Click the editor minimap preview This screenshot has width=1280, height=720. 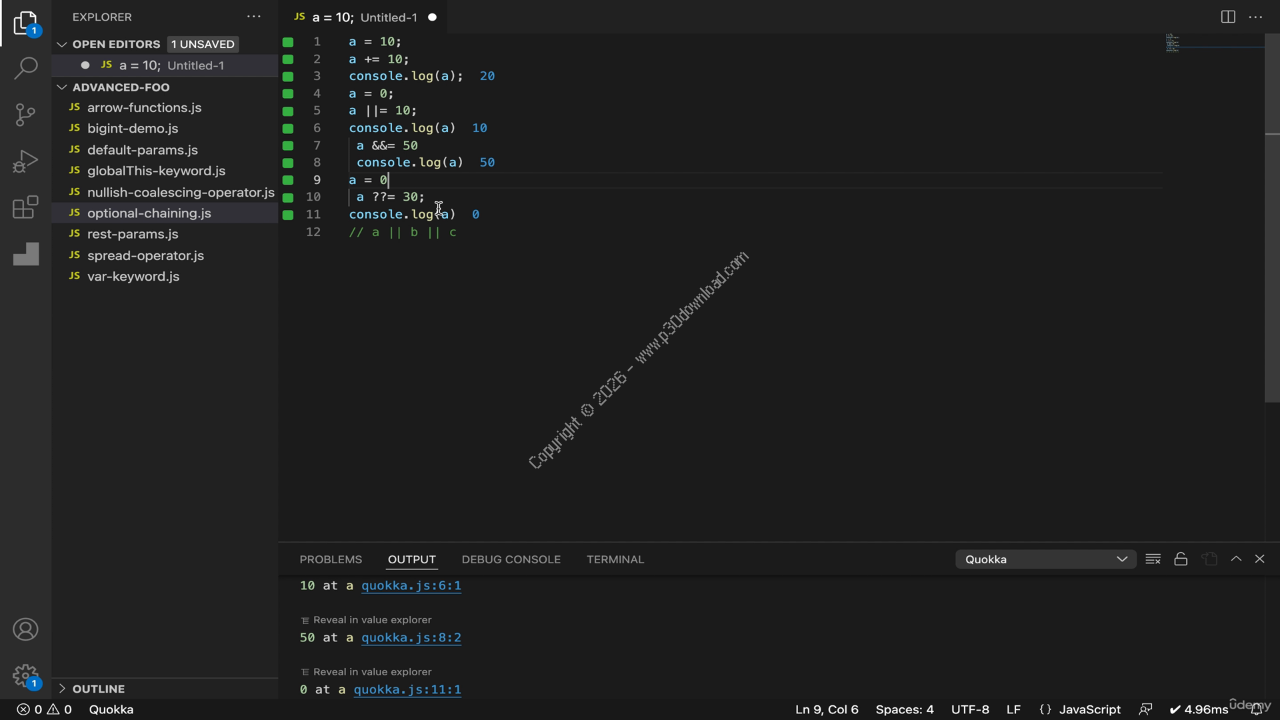pos(1173,43)
